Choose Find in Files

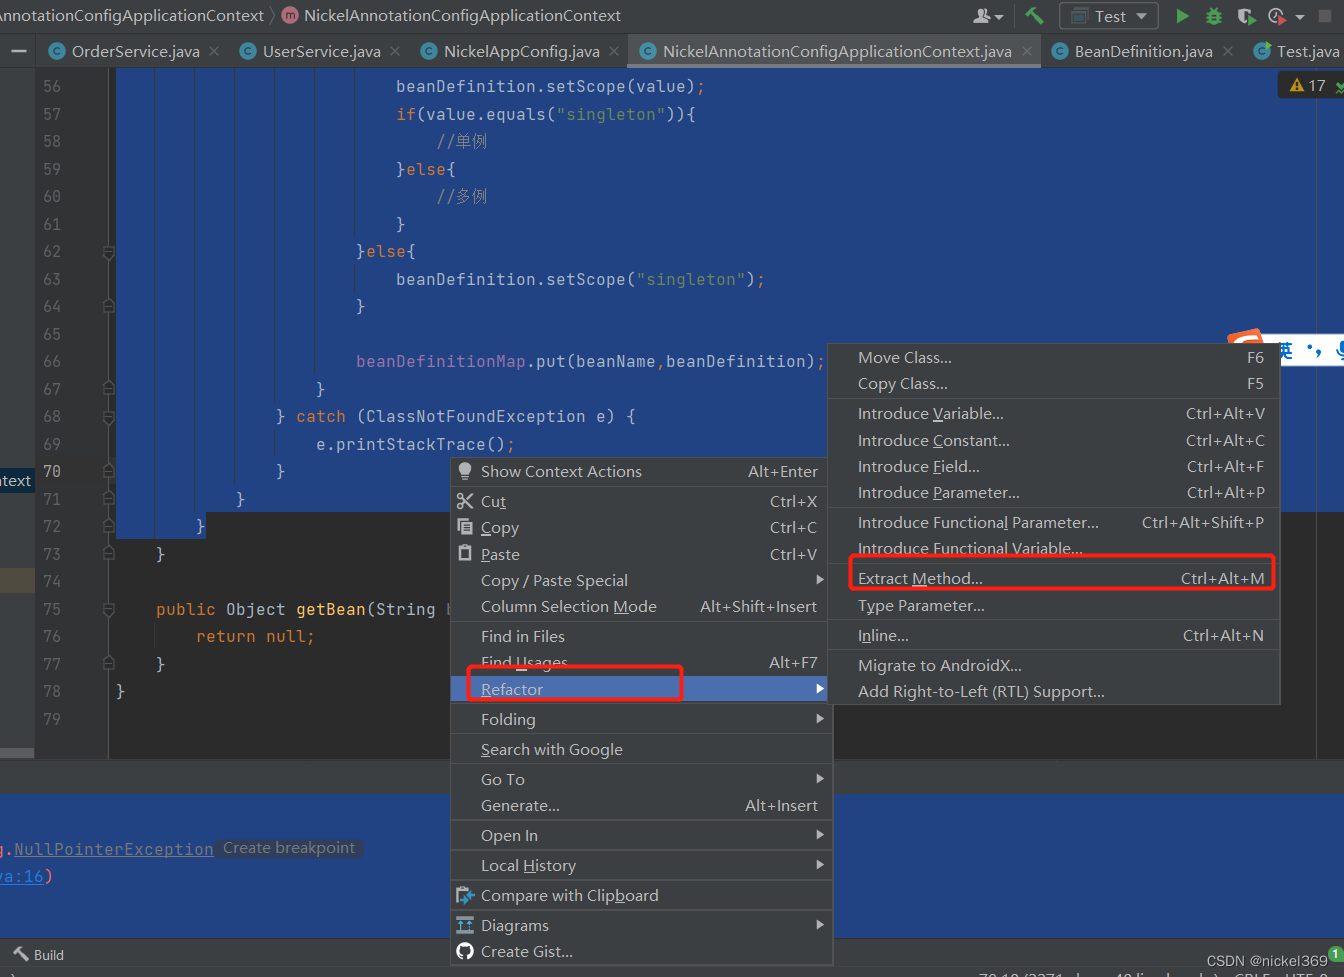click(x=640, y=636)
